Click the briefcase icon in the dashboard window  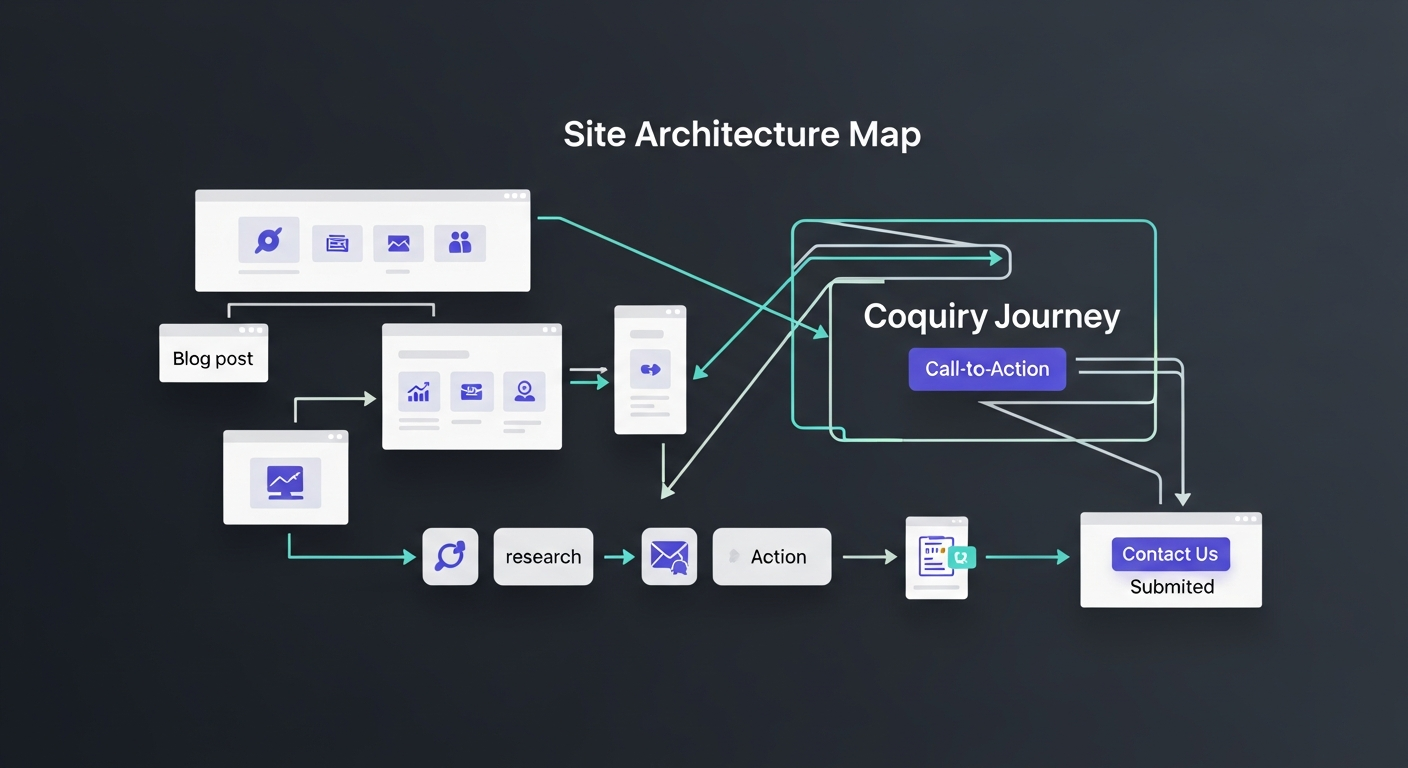[471, 391]
